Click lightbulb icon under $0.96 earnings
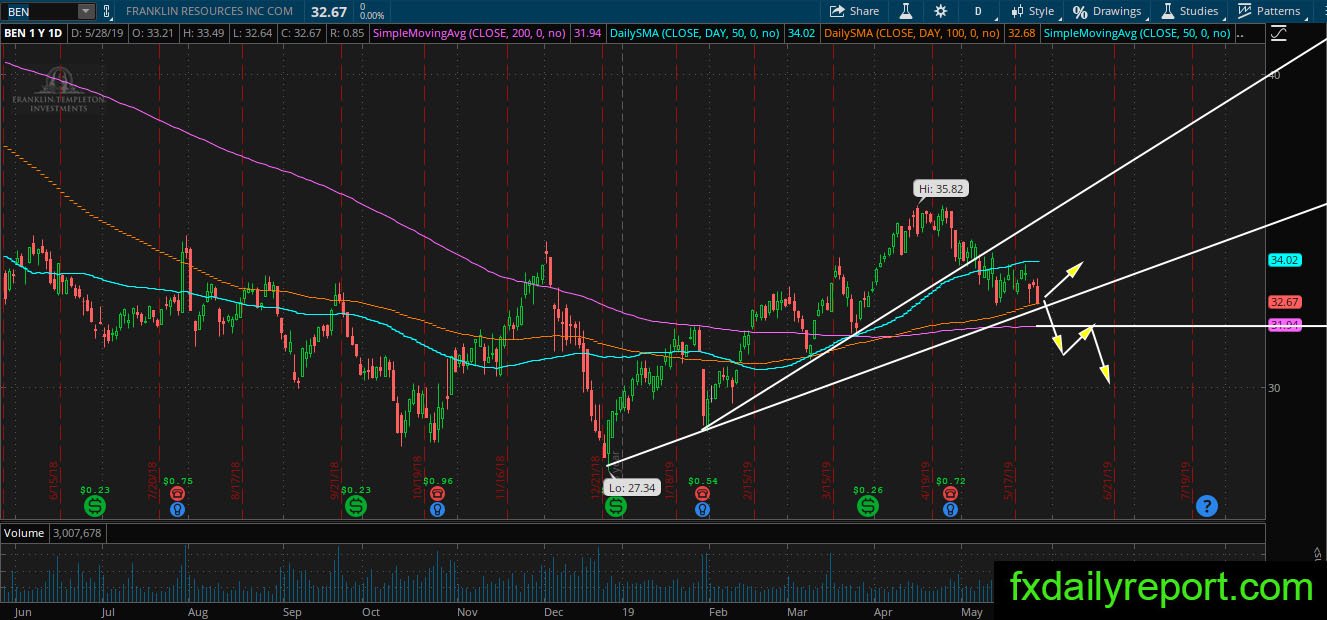1327x620 pixels. (437, 510)
